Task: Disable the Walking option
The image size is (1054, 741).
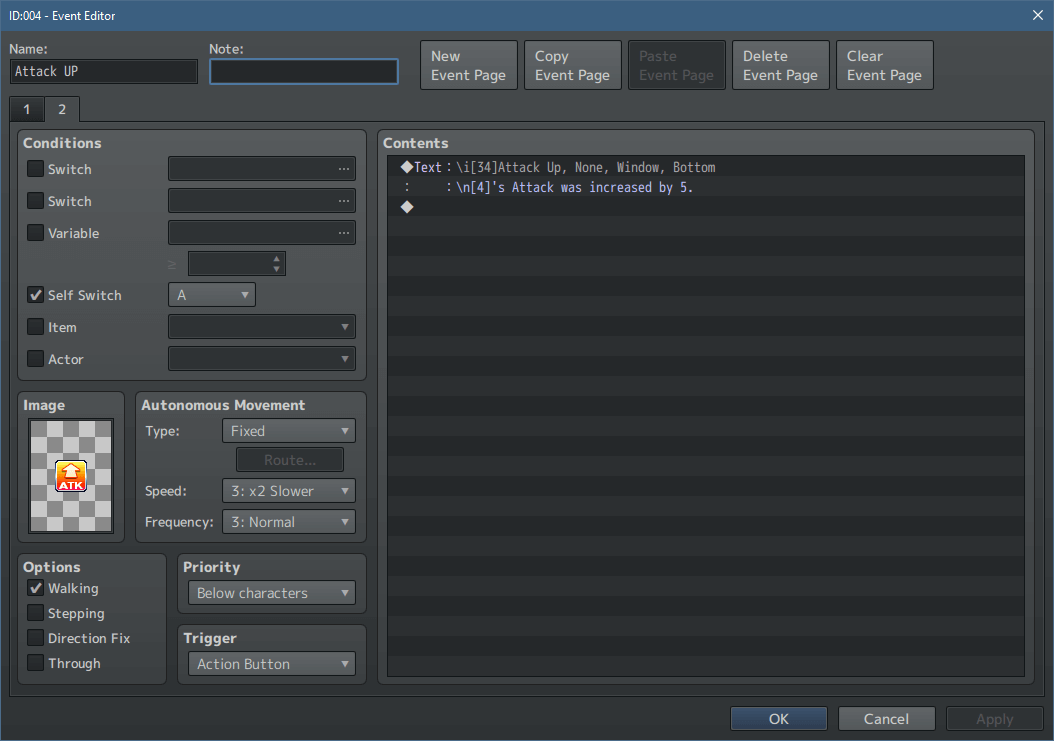Action: pyautogui.click(x=35, y=588)
